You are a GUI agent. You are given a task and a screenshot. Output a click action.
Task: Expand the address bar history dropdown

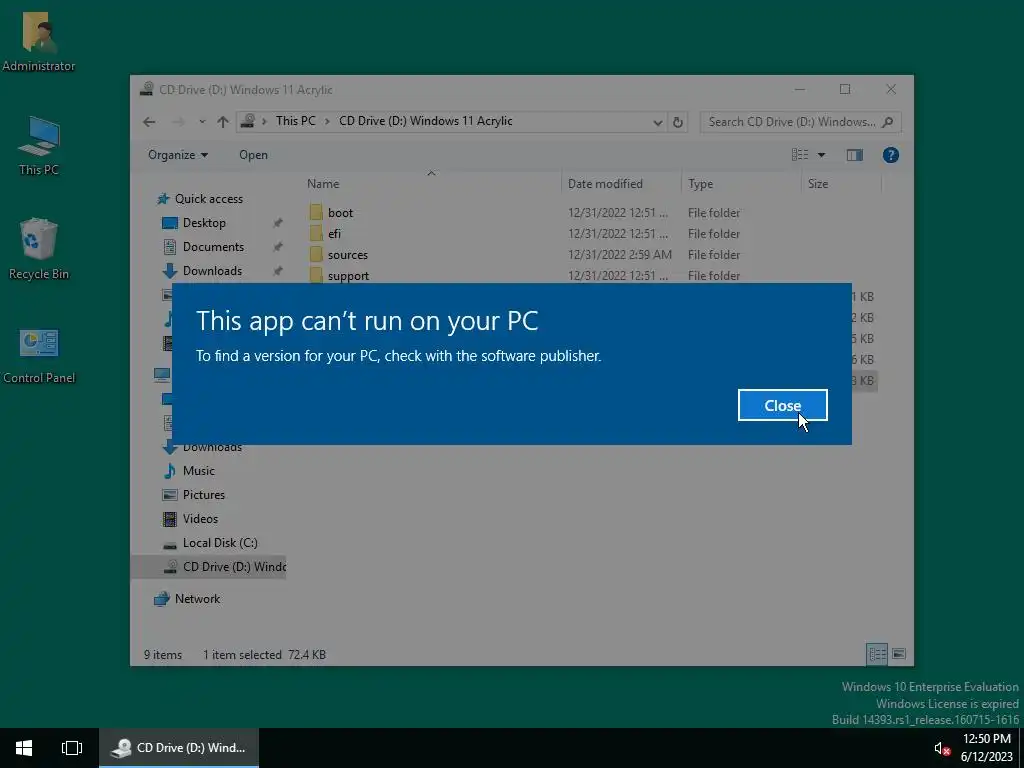(658, 122)
